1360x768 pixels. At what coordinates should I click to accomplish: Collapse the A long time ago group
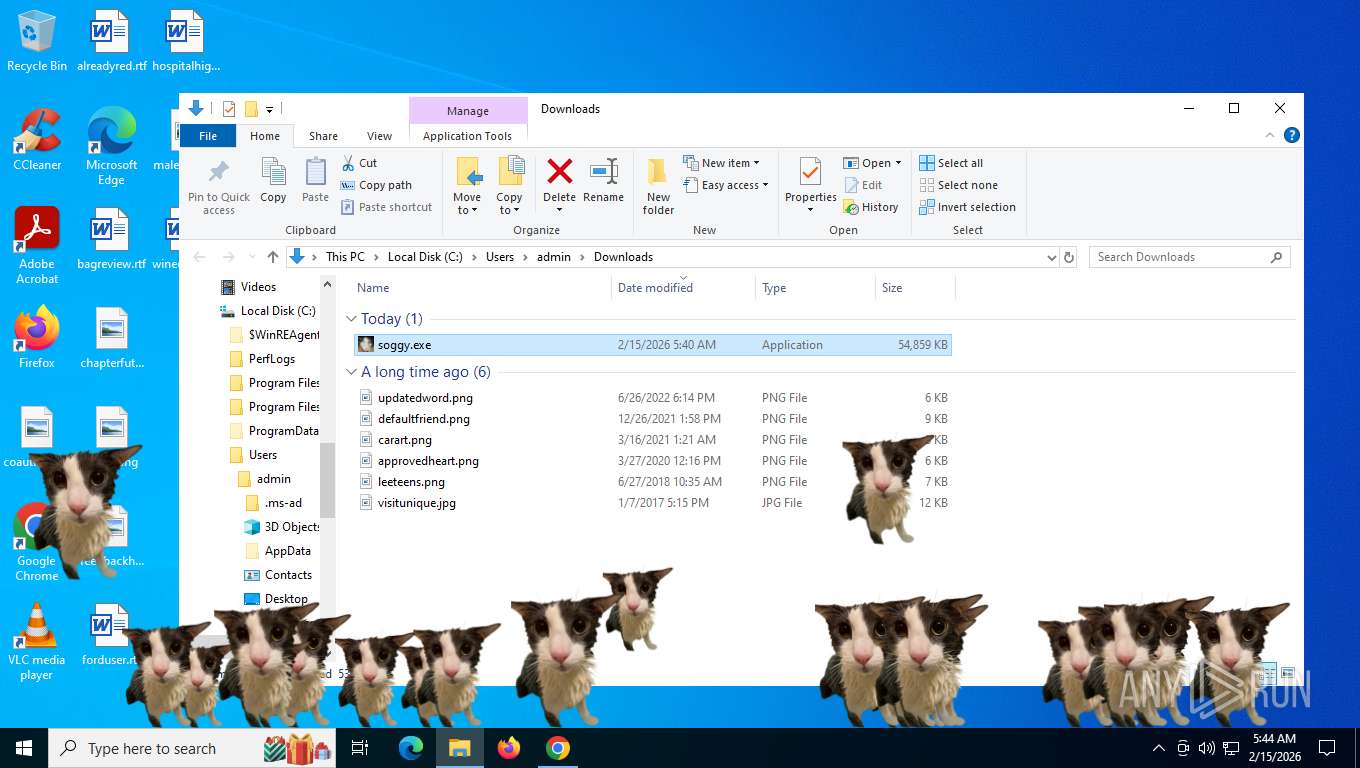pos(351,372)
